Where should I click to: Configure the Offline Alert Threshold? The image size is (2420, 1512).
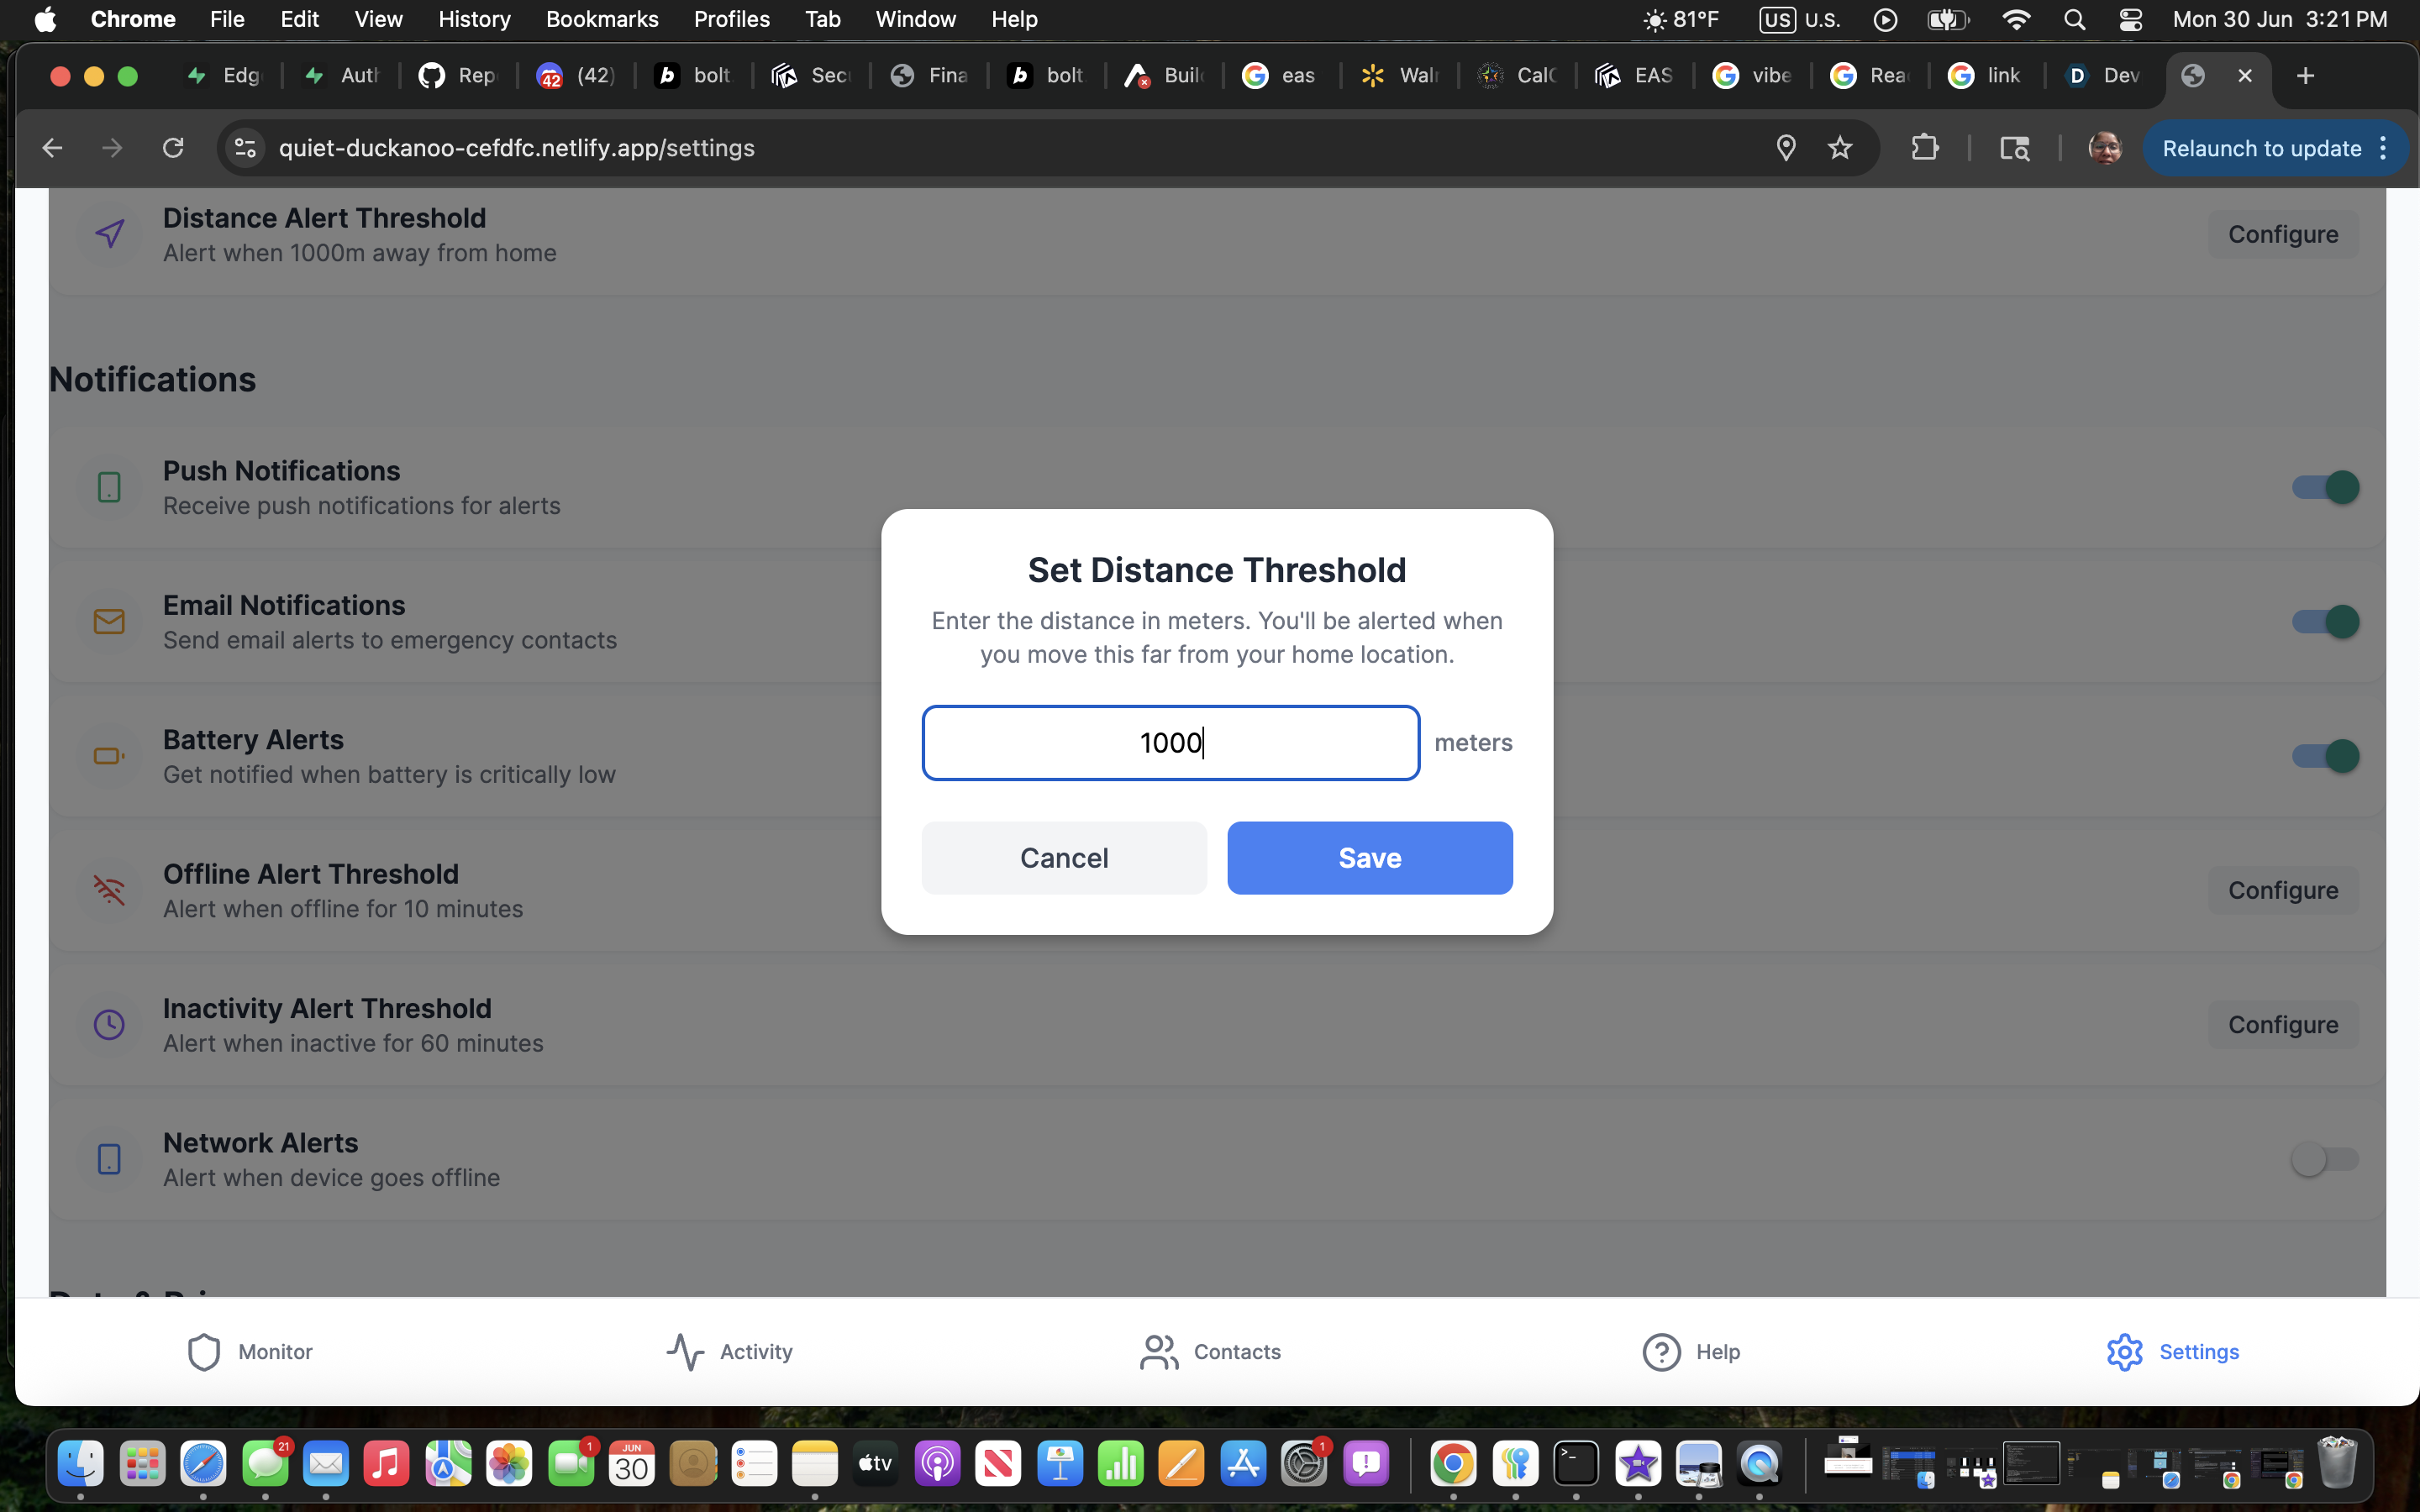pos(2282,890)
